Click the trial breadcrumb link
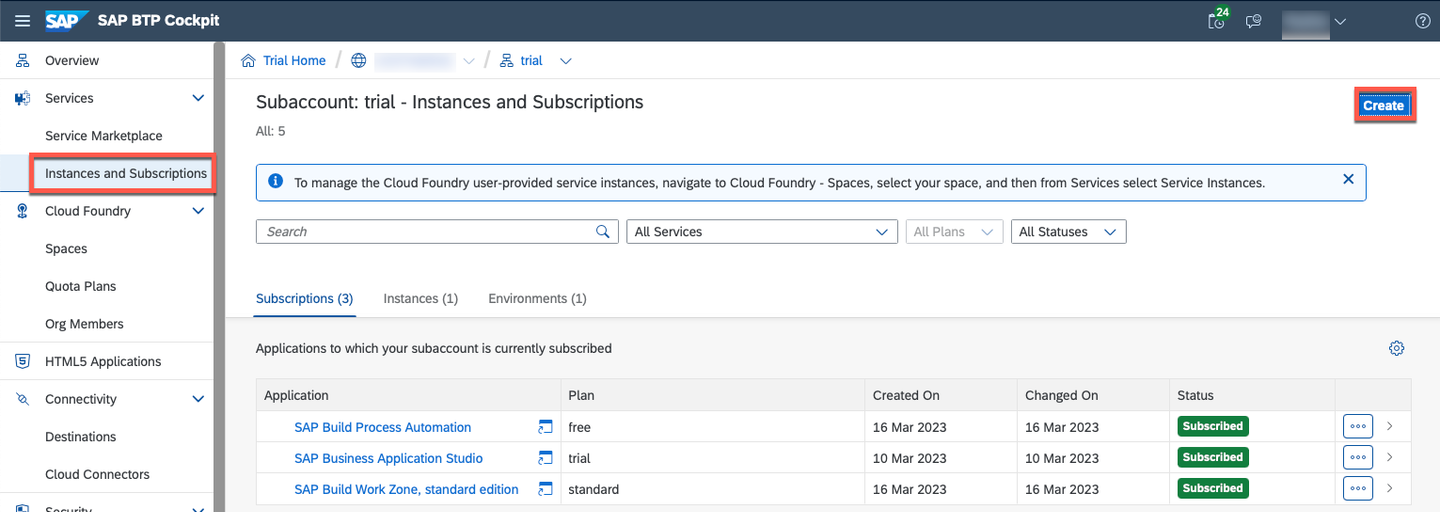The image size is (1440, 512). (x=532, y=61)
